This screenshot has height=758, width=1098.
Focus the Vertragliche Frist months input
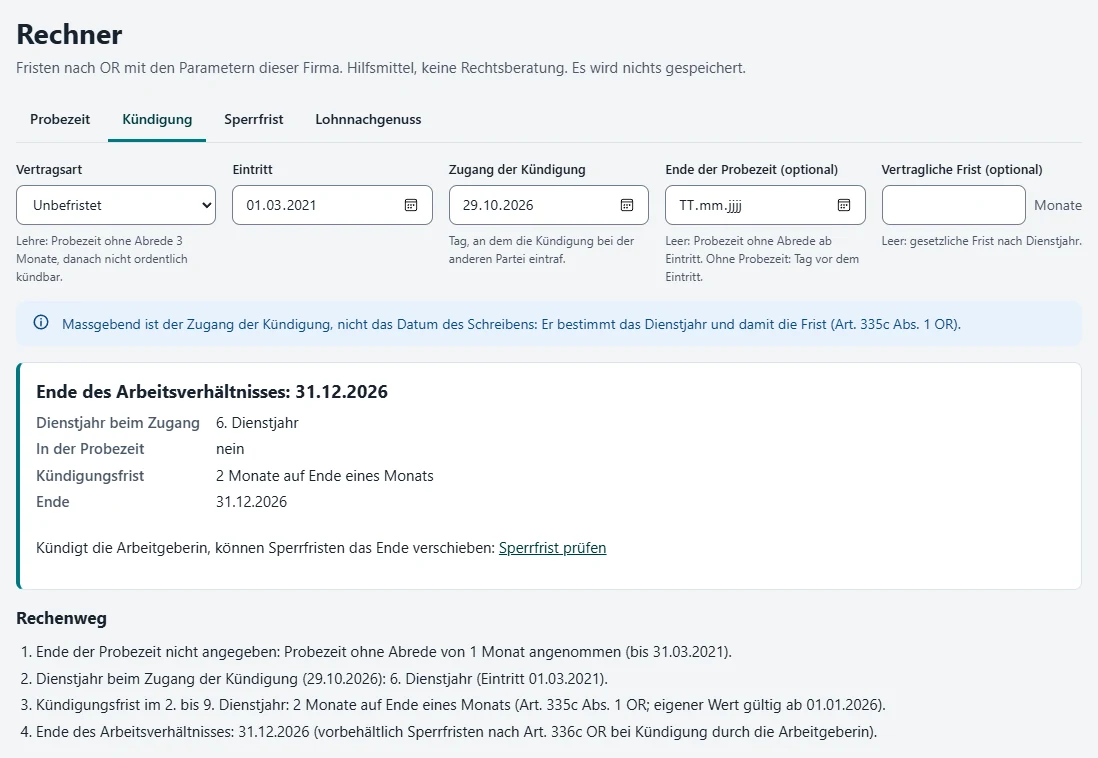(x=954, y=205)
